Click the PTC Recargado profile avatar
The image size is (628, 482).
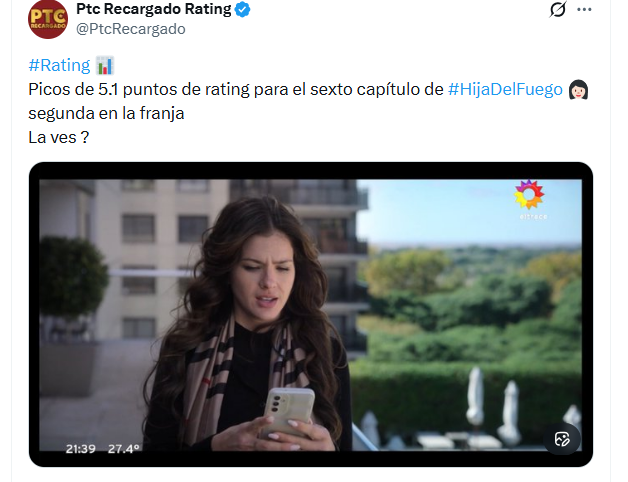coord(47,19)
